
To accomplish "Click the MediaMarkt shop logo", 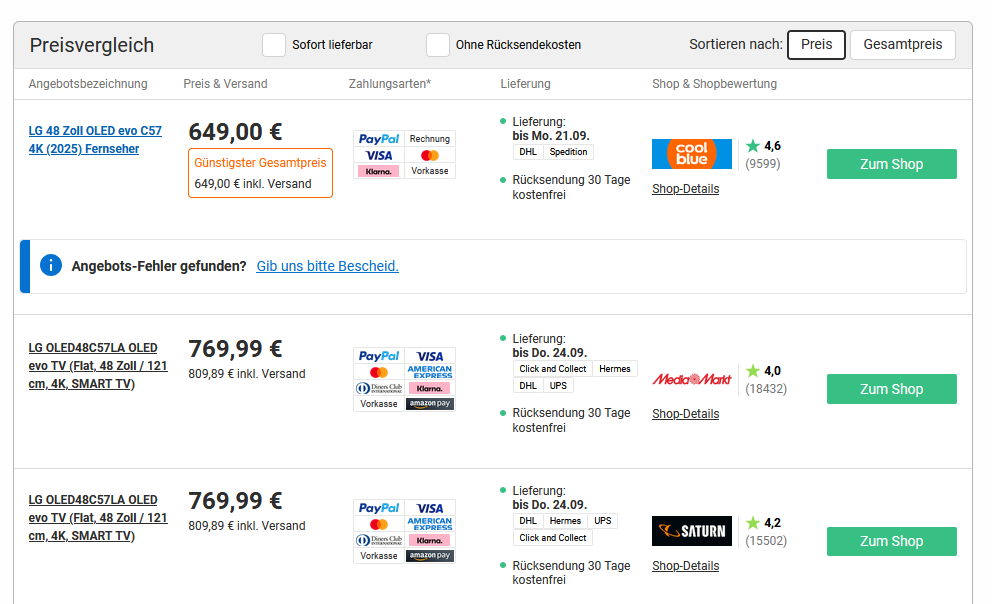I will click(691, 379).
